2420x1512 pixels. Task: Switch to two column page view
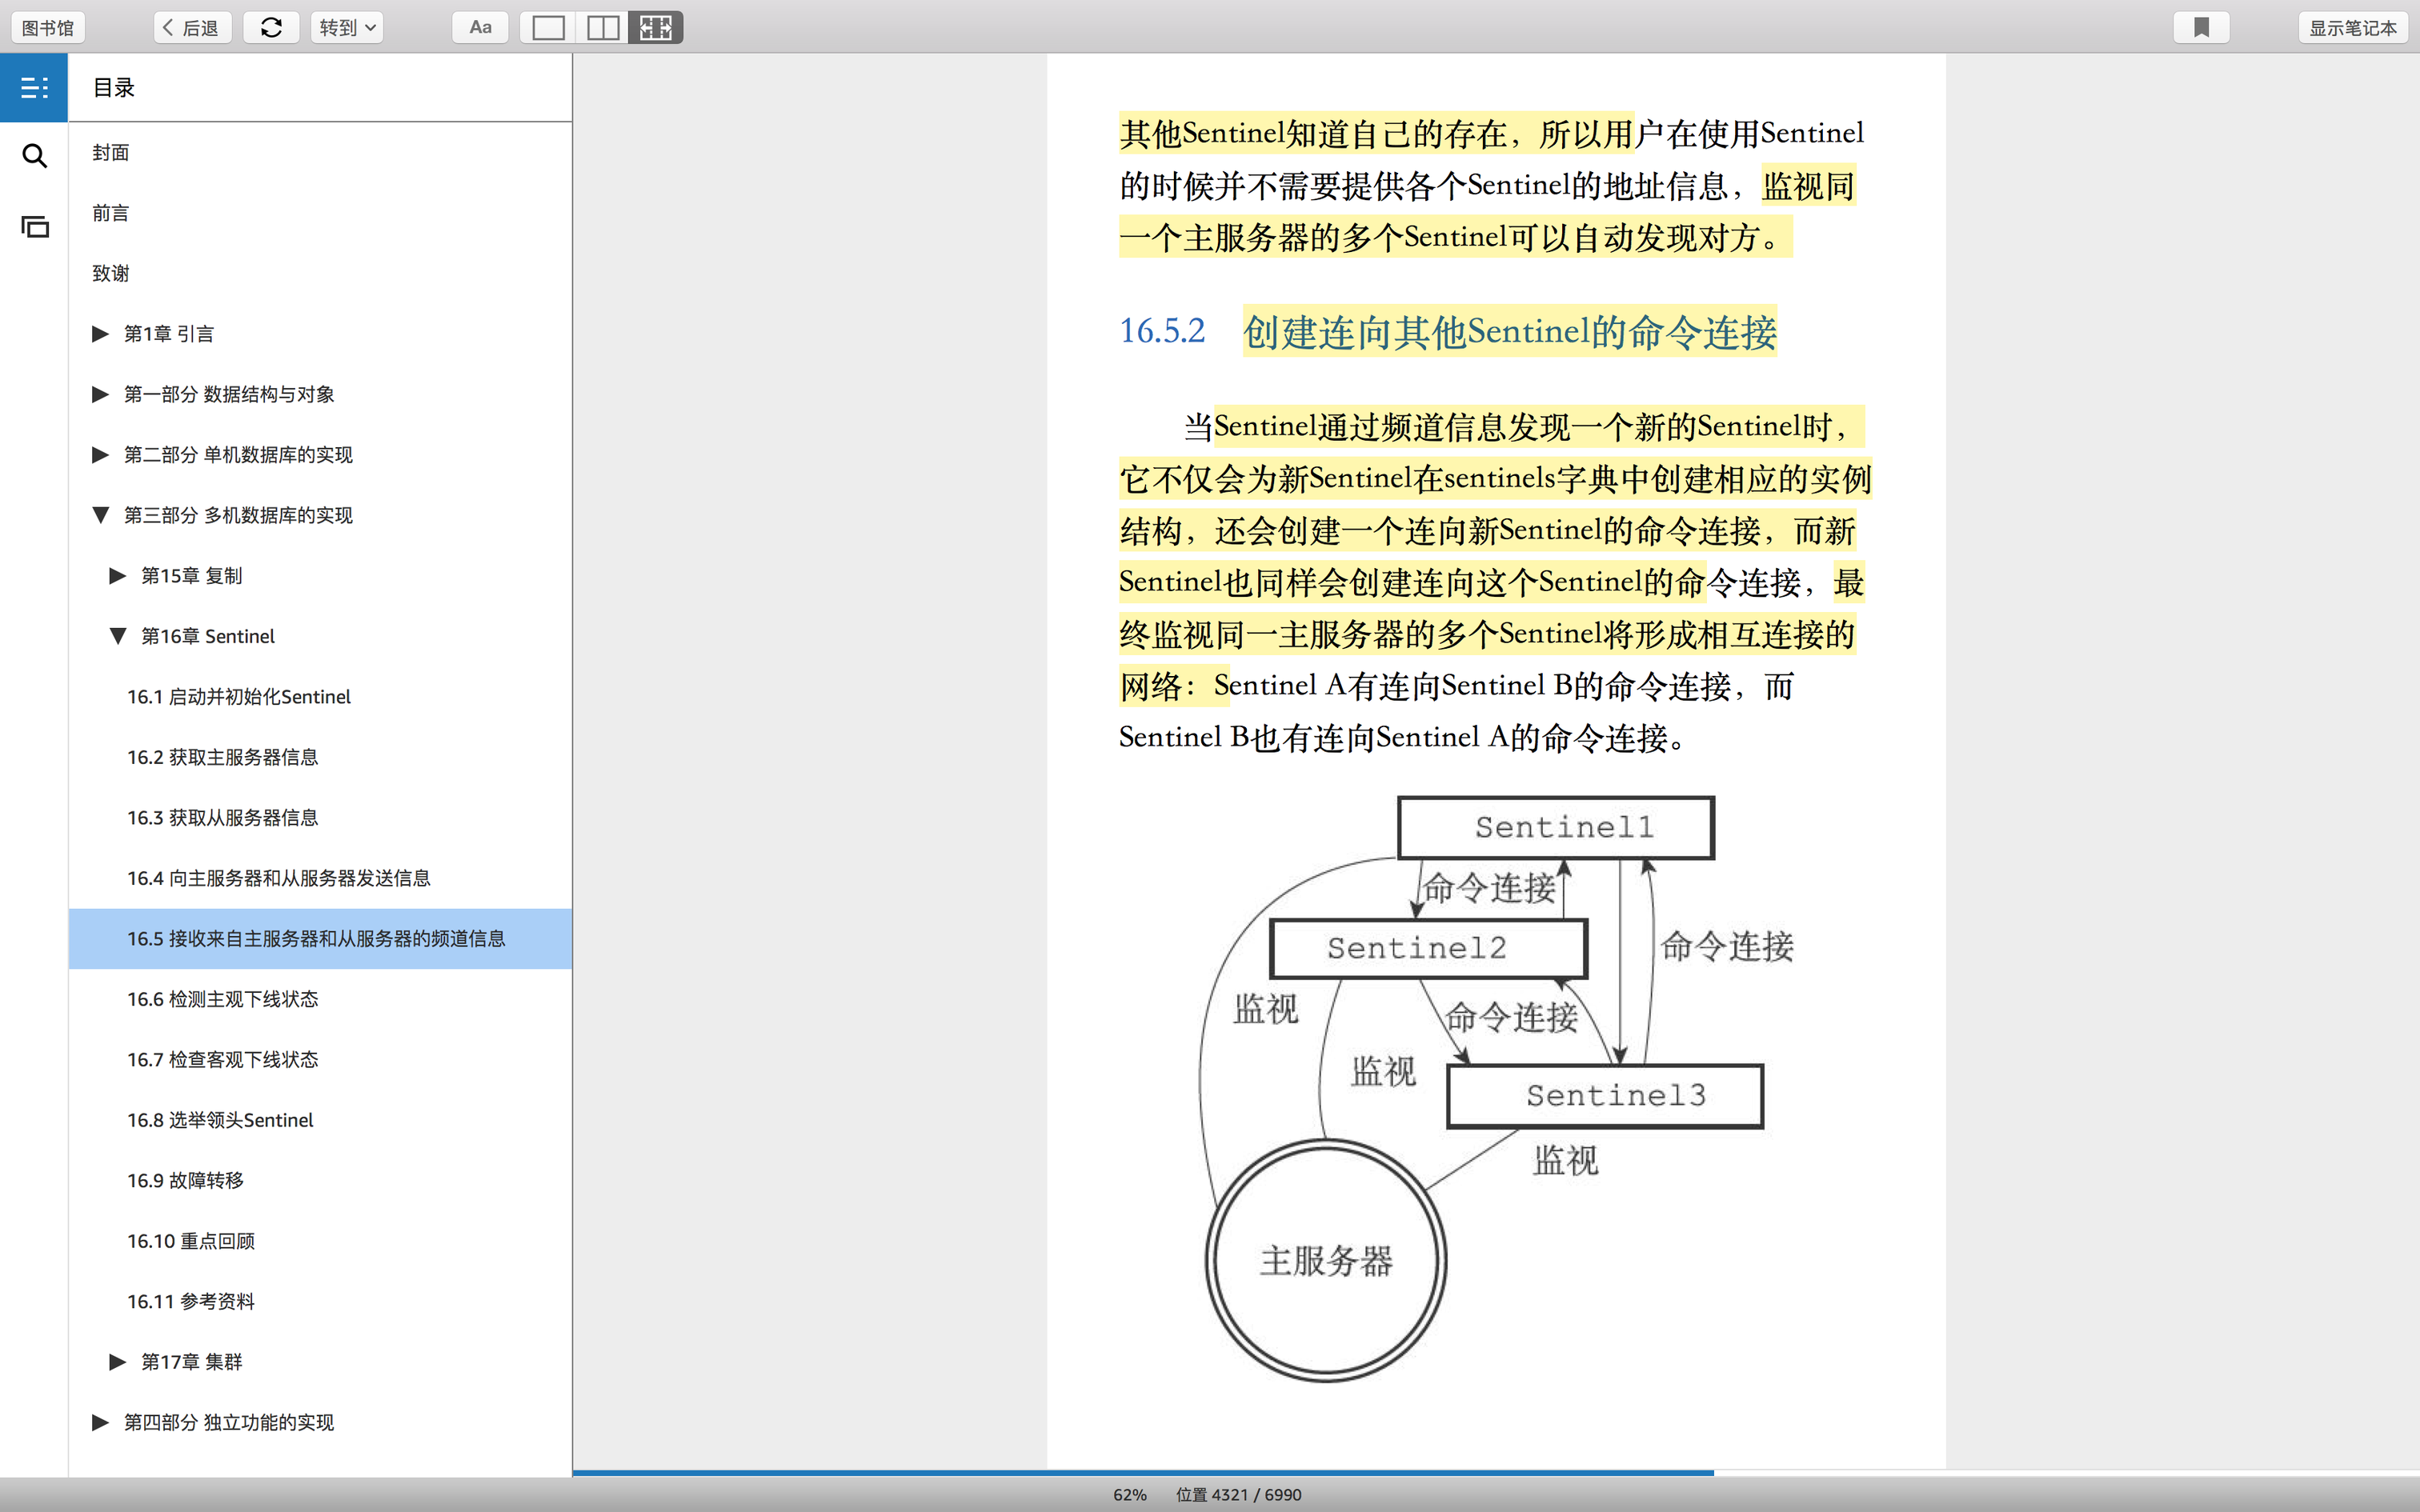coord(602,28)
